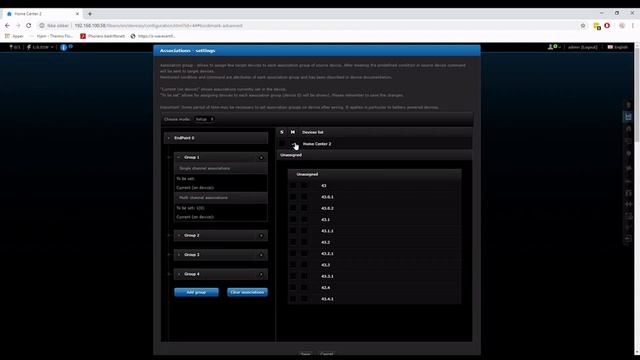Open the z-wave certification https bookmark
The width and height of the screenshot is (640, 360).
coord(153,36)
